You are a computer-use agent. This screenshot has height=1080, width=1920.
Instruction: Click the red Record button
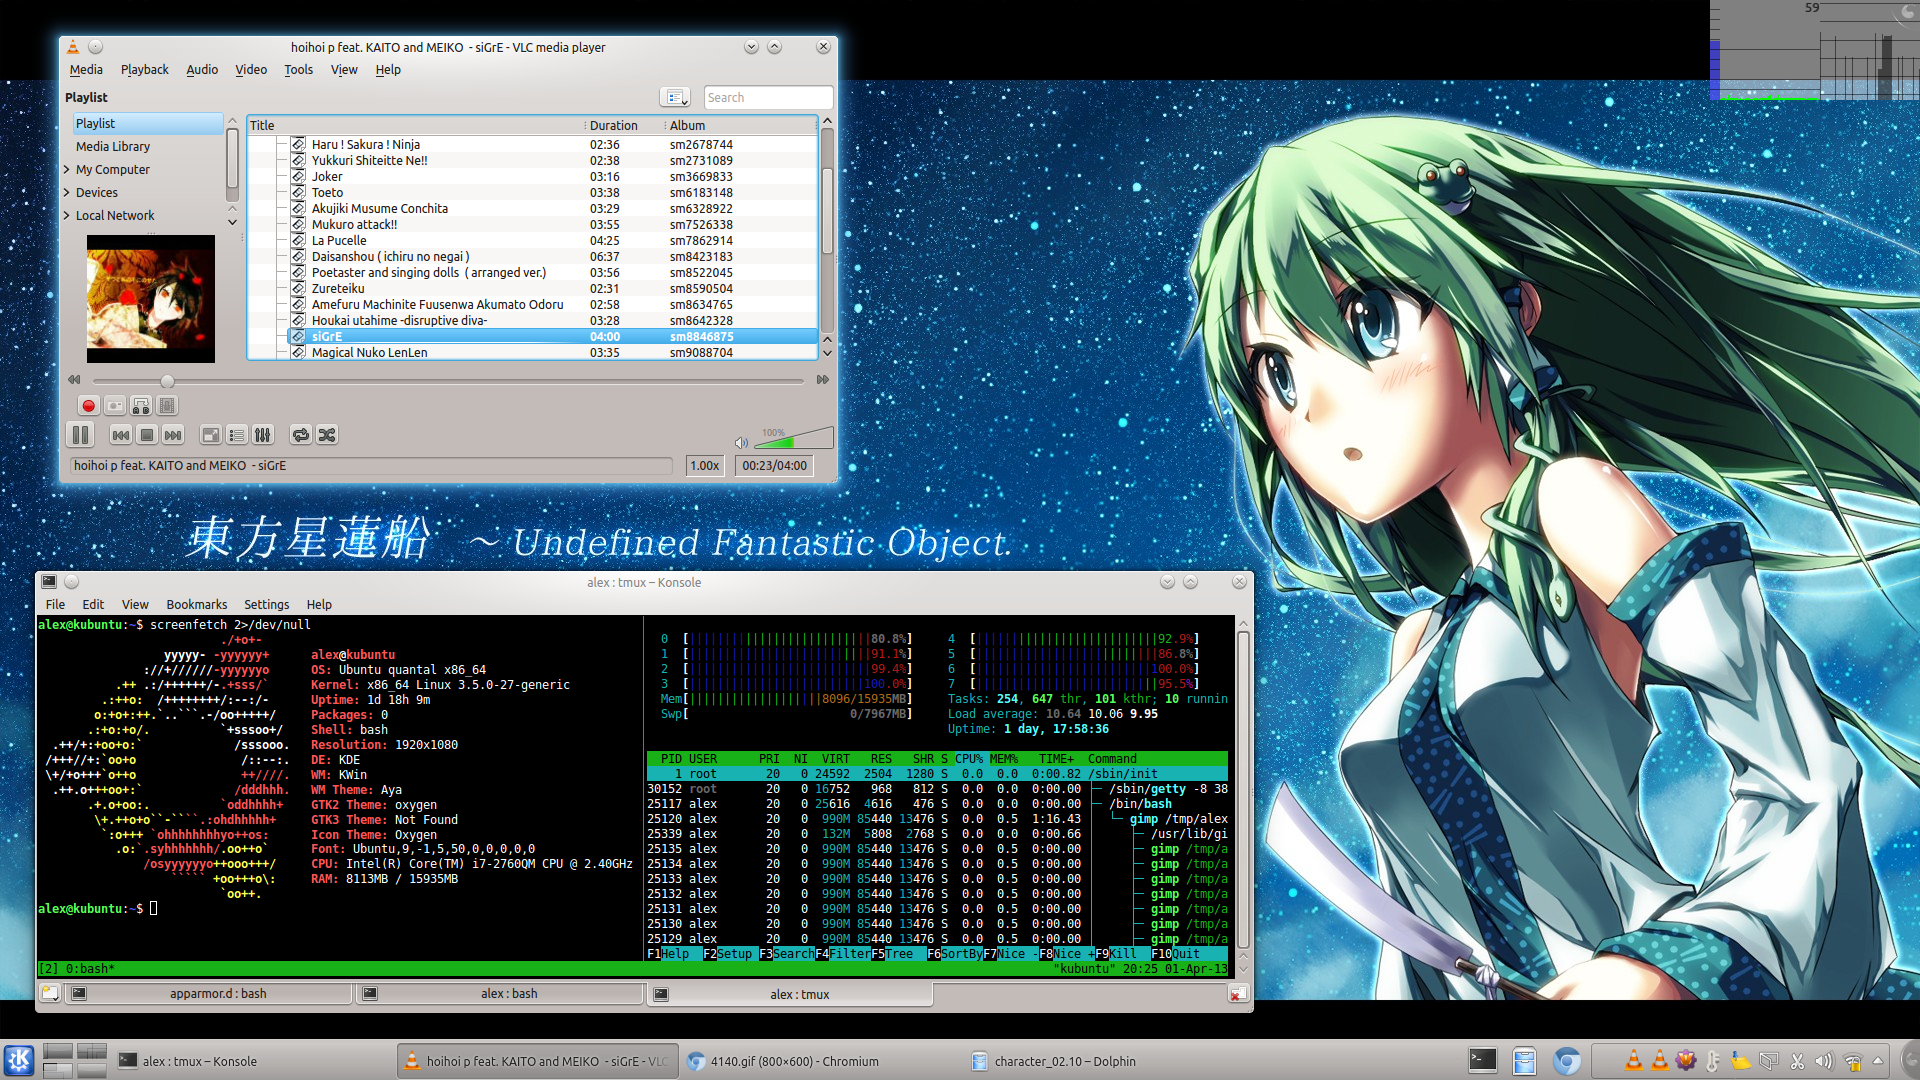tap(88, 406)
